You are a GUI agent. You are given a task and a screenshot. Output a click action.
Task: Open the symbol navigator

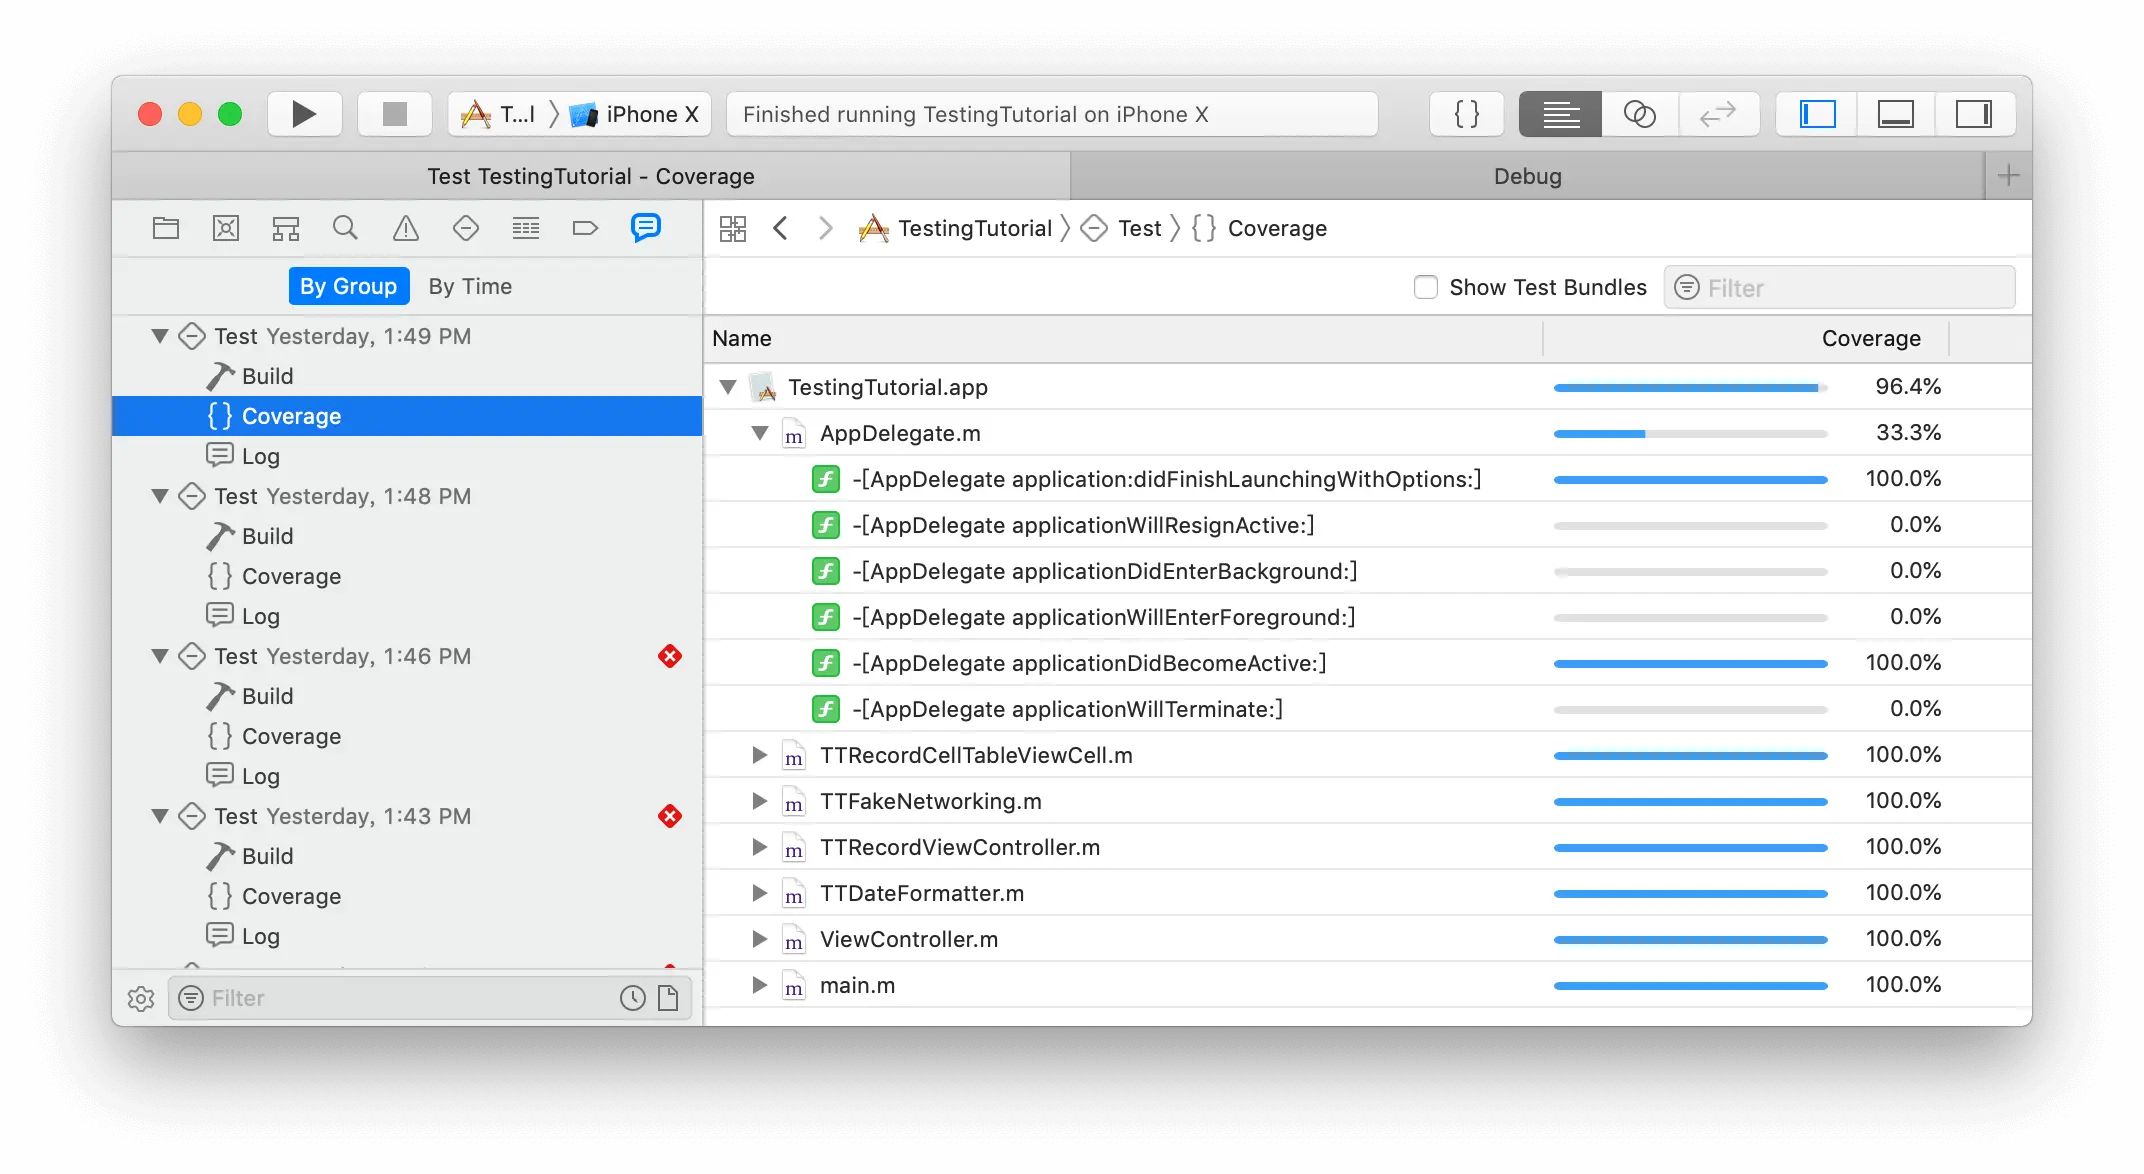286,228
